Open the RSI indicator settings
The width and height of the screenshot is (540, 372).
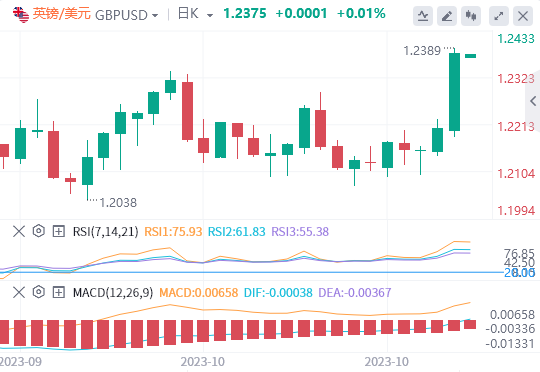(39, 231)
